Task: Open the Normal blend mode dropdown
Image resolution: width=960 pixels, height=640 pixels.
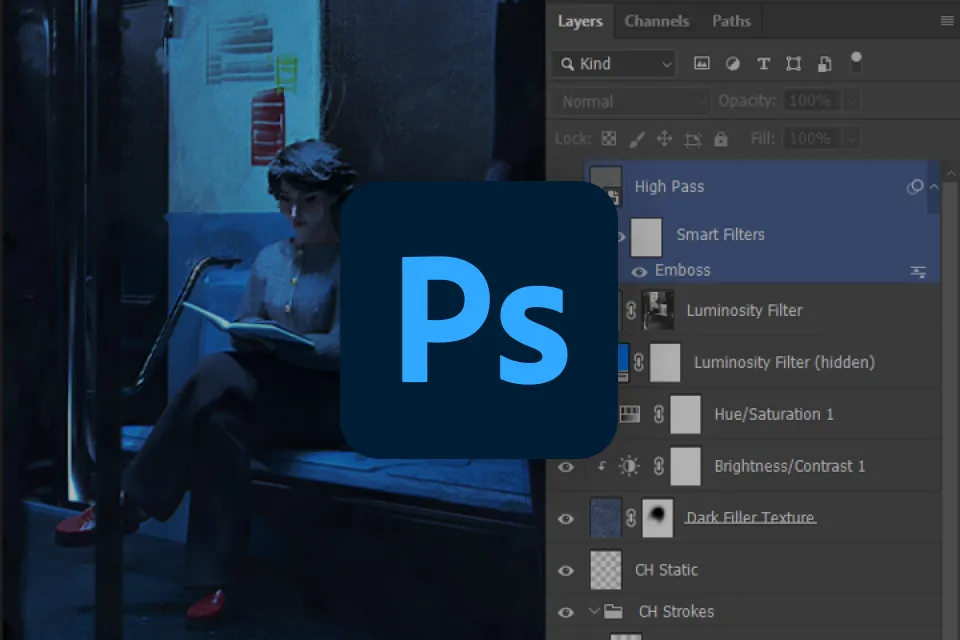Action: pos(632,102)
